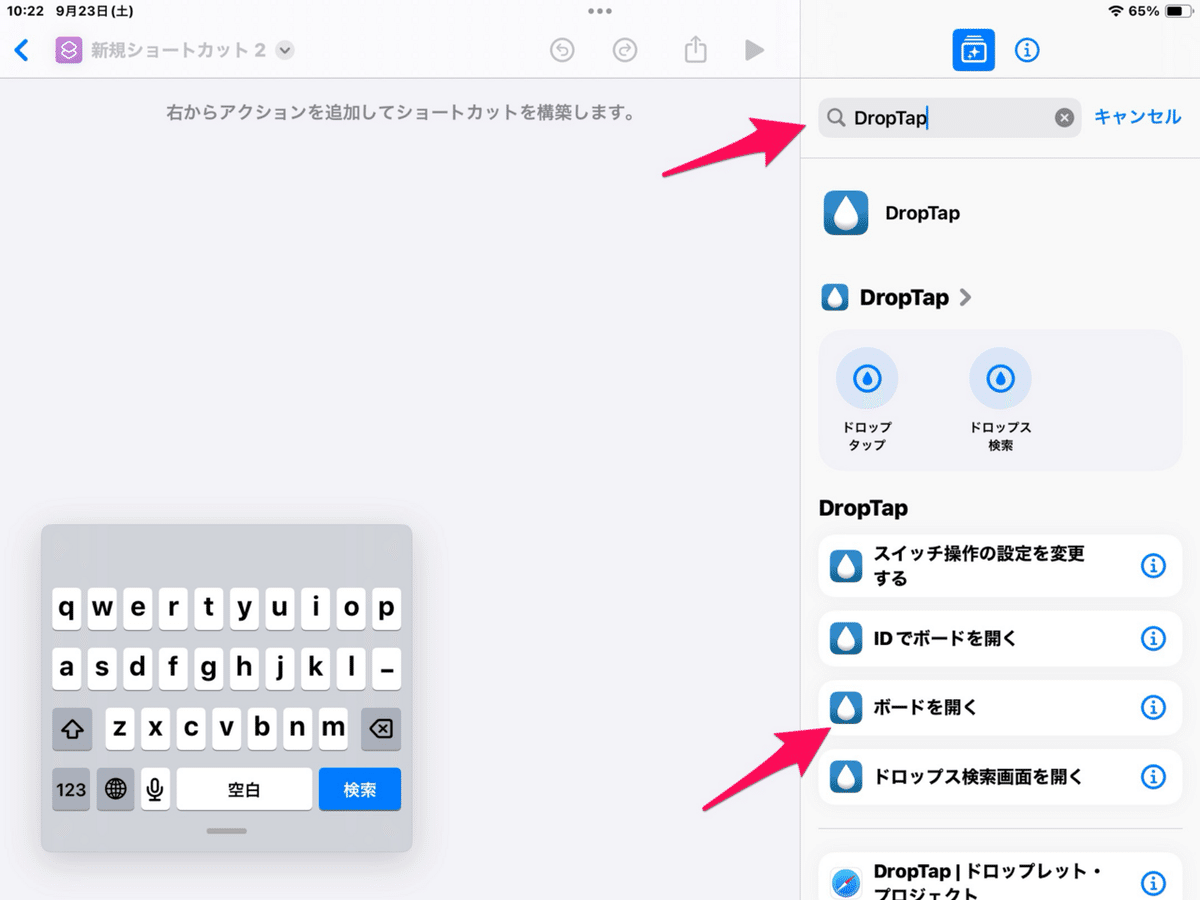Add the IDでボードを開く action
This screenshot has width=1200, height=900.
point(1000,638)
